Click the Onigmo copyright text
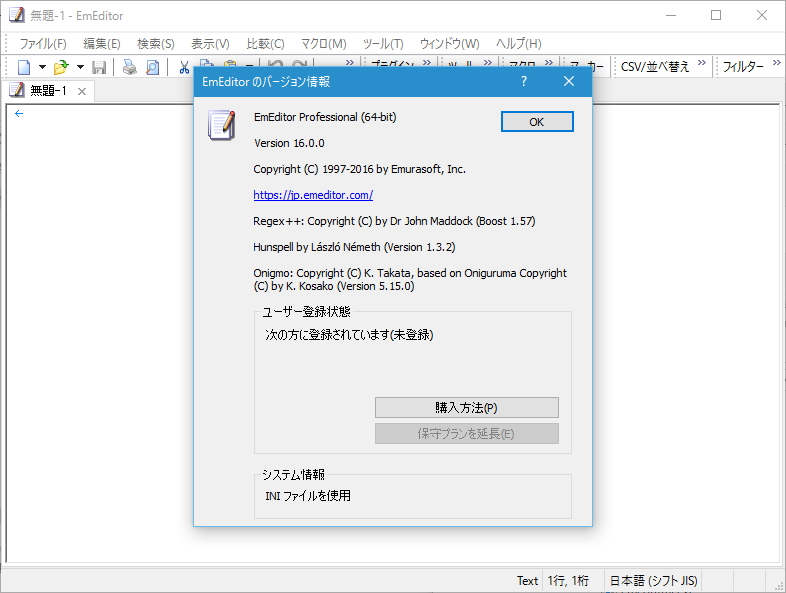Image resolution: width=786 pixels, height=593 pixels. coord(410,280)
